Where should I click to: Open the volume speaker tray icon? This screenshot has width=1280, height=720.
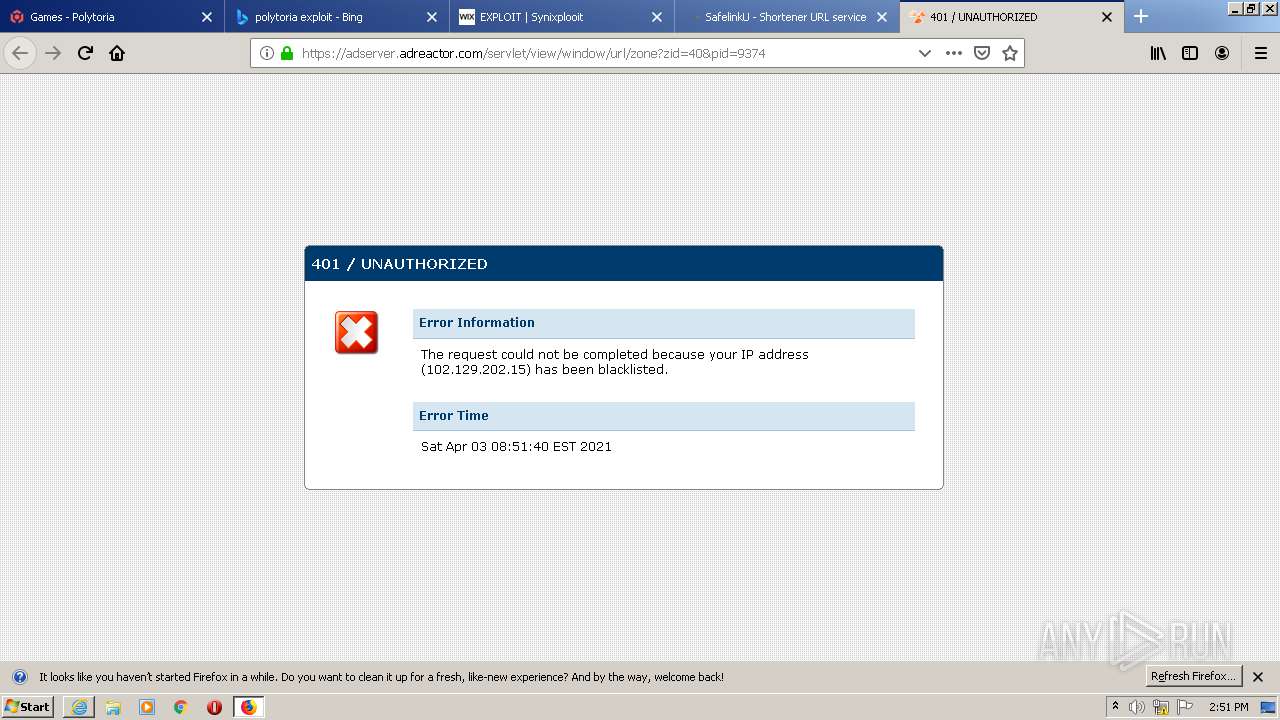(x=1137, y=707)
